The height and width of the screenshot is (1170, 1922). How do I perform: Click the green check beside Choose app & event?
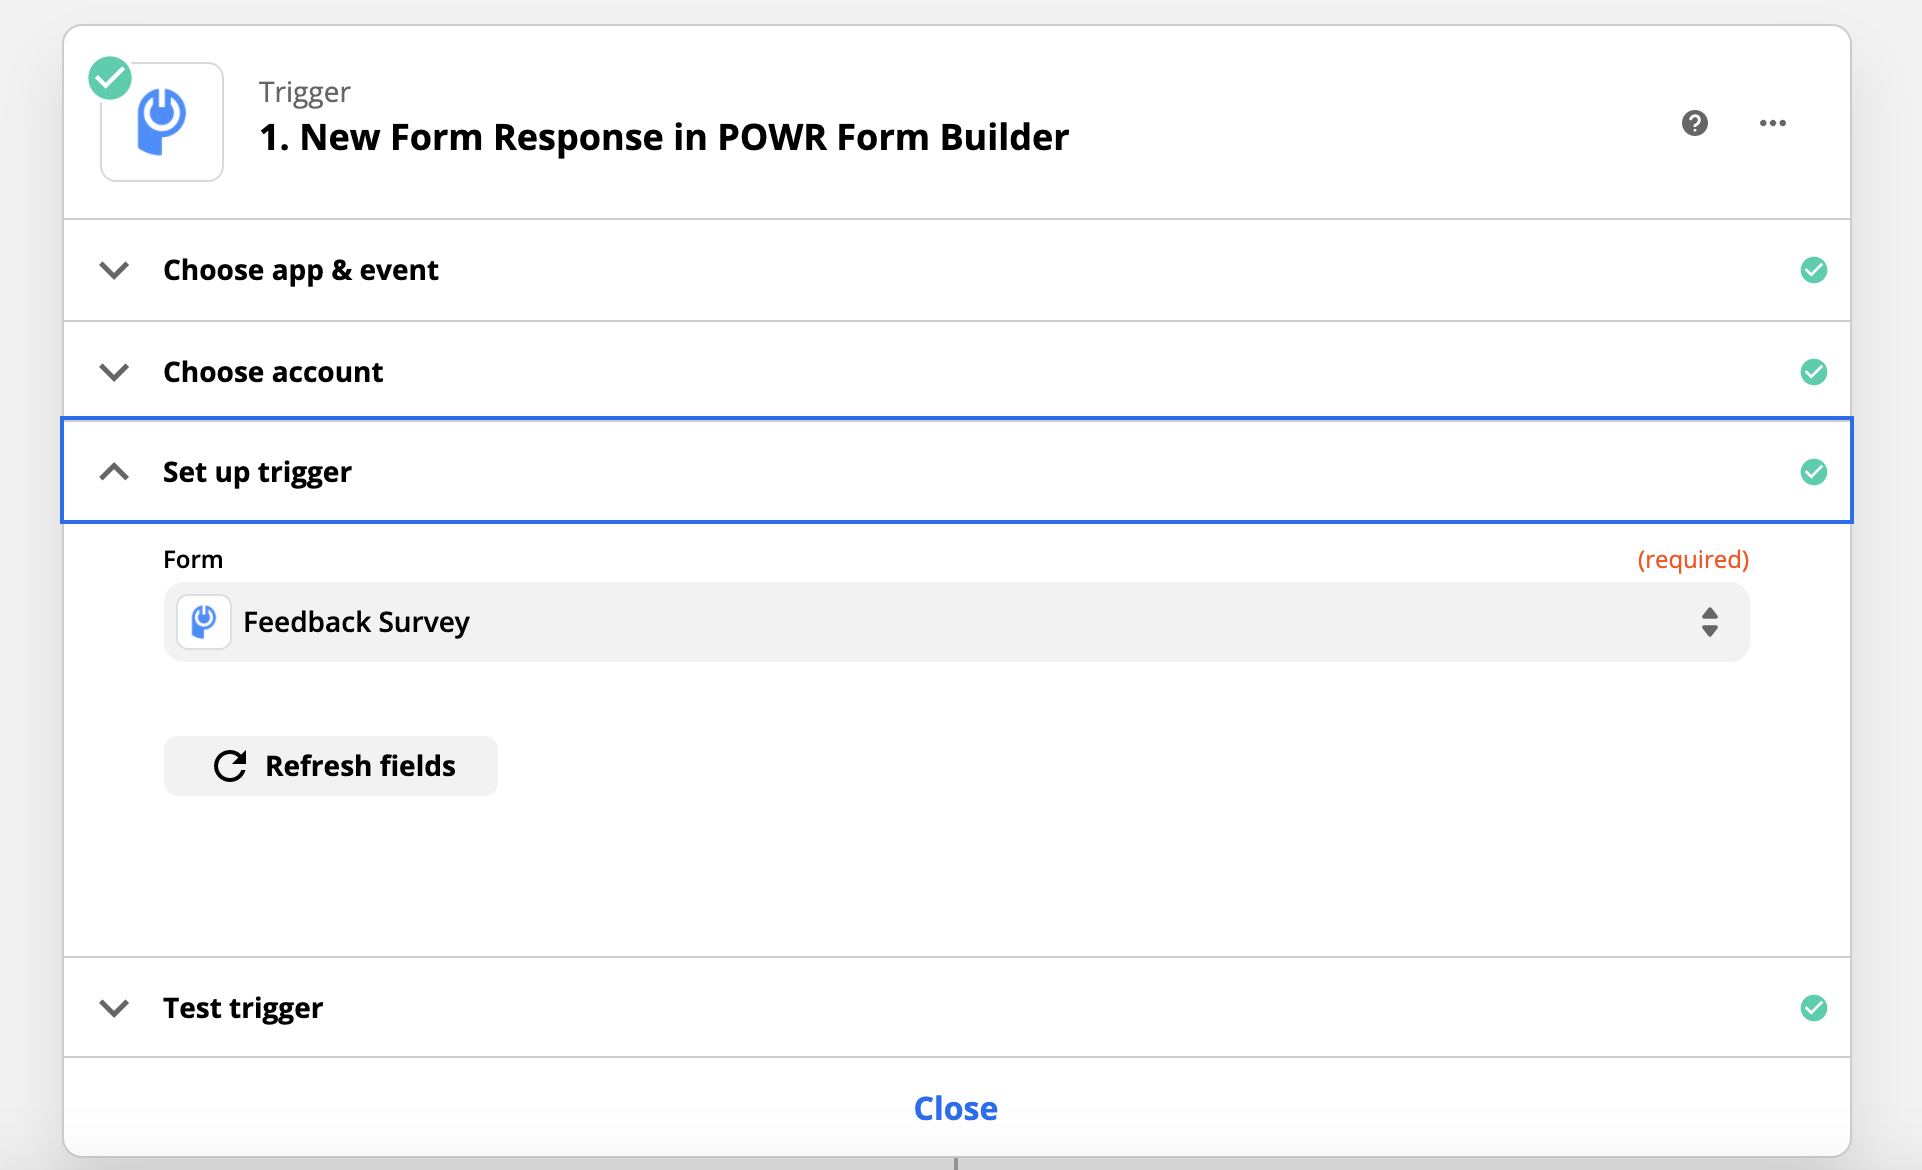click(1813, 270)
